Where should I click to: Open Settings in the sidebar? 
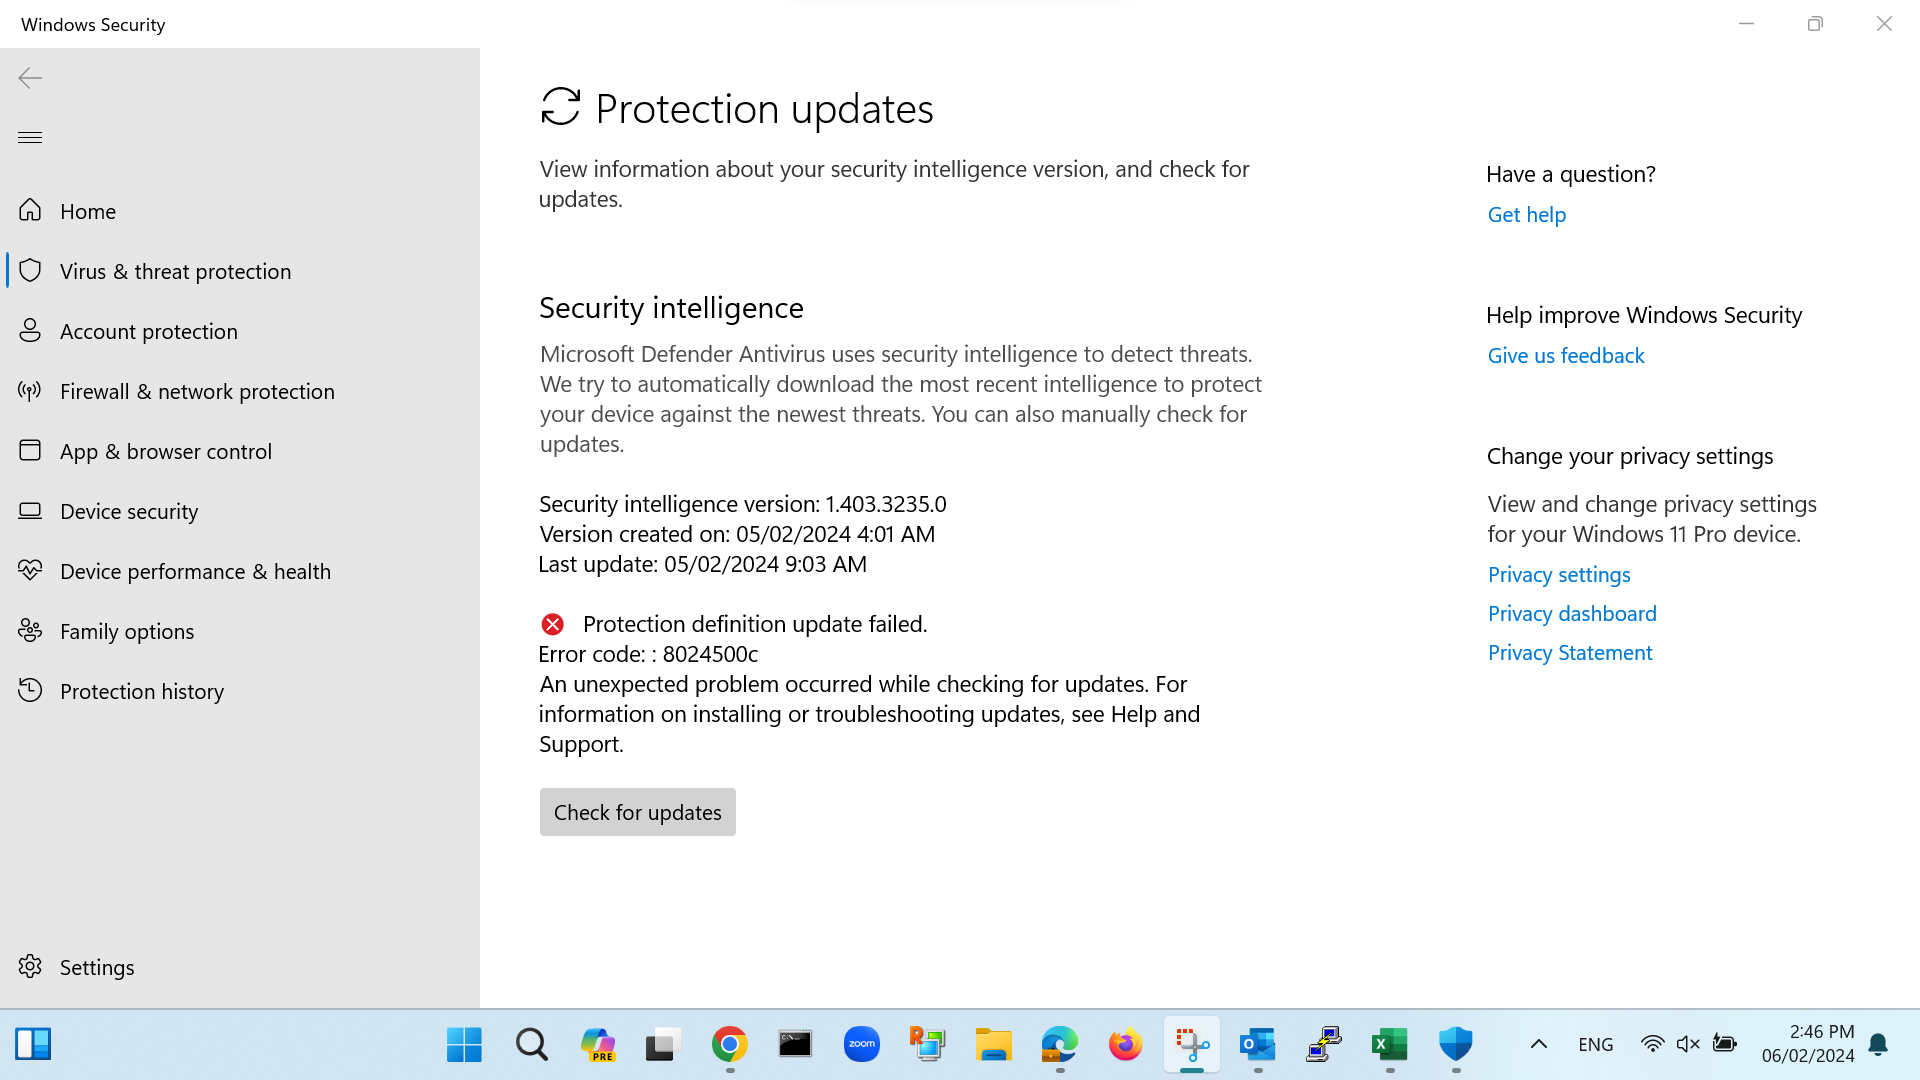pyautogui.click(x=240, y=967)
